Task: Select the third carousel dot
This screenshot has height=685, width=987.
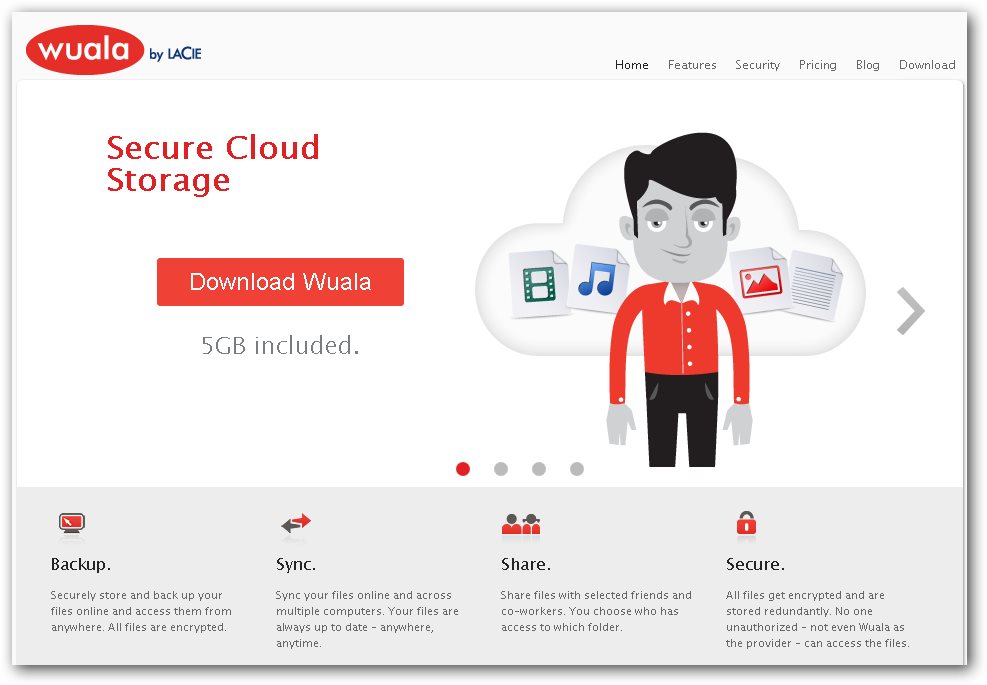Action: coord(539,469)
